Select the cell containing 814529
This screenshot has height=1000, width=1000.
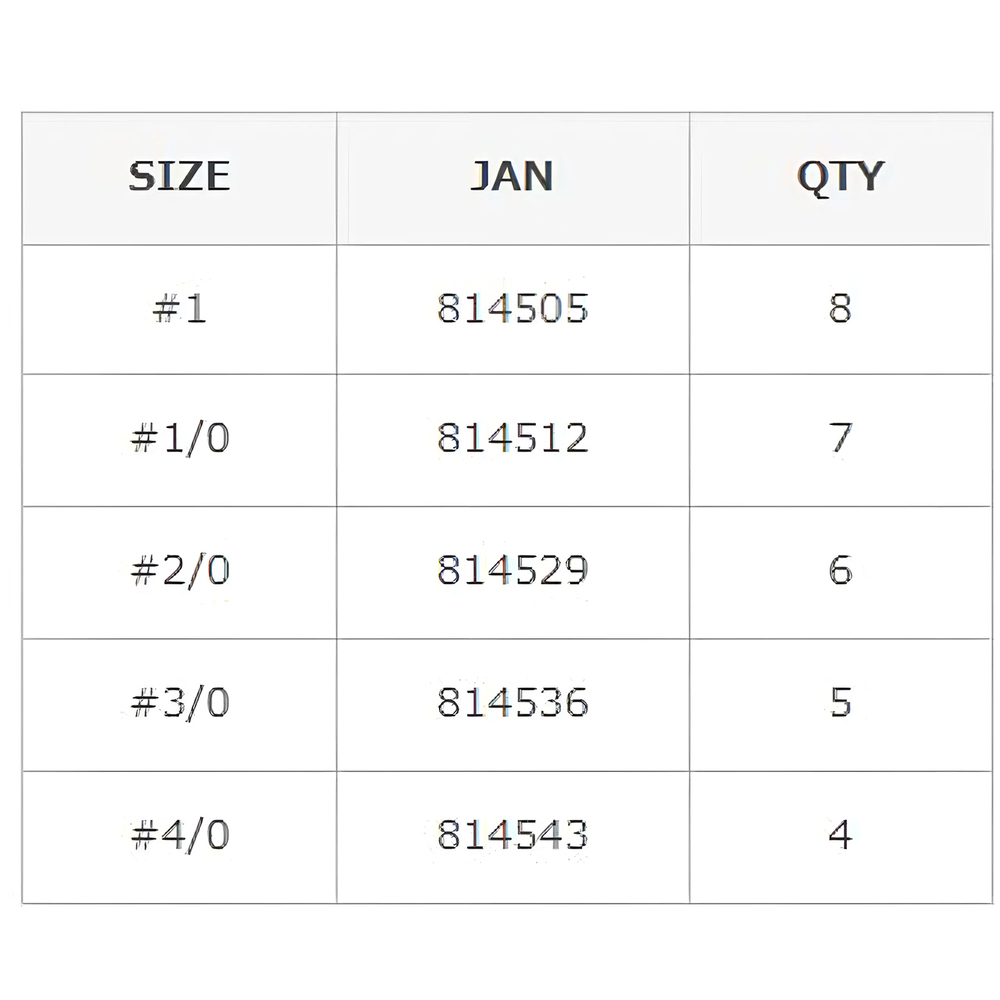point(512,571)
